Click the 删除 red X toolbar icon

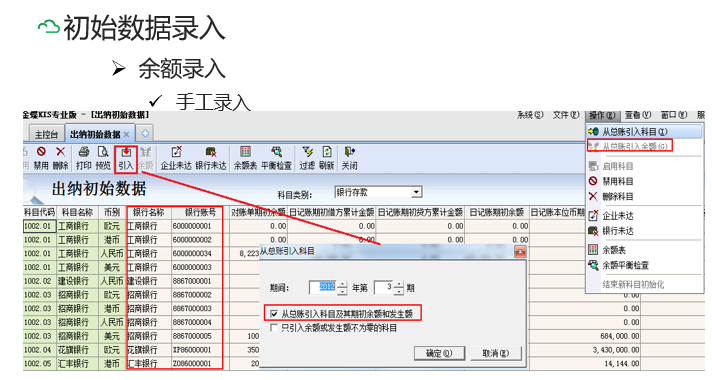[60, 158]
